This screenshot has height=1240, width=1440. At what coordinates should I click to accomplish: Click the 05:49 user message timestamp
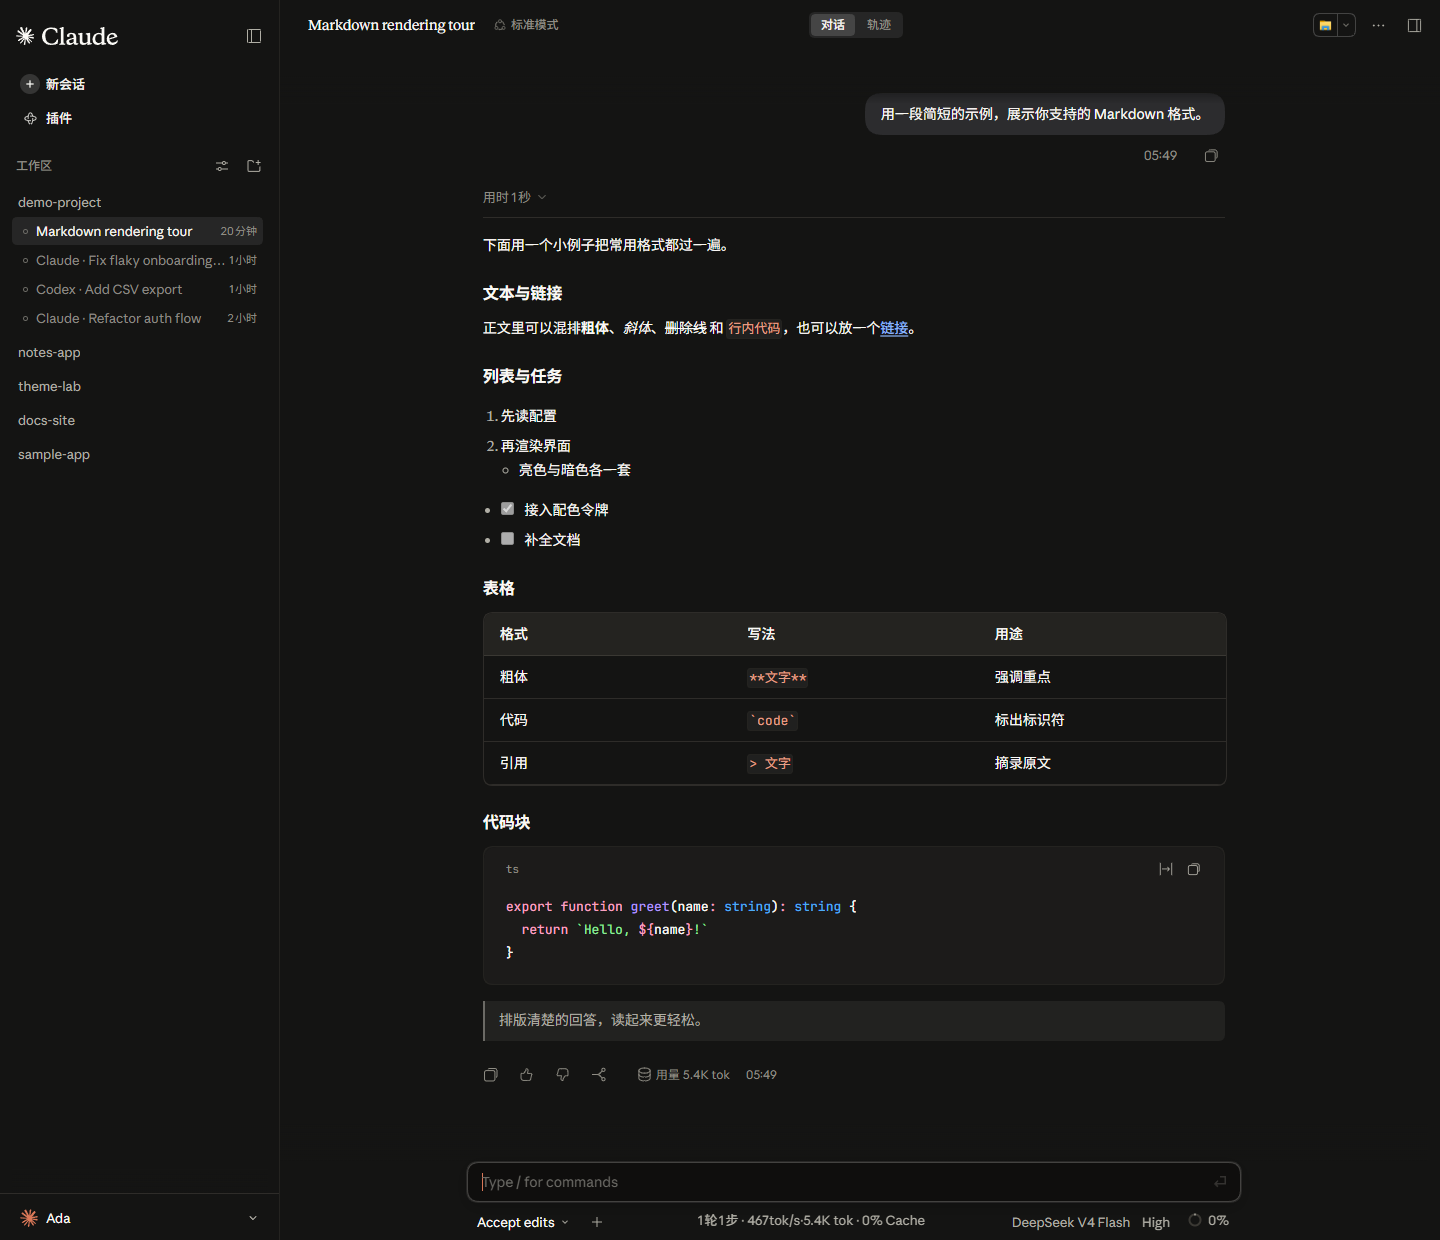1160,156
